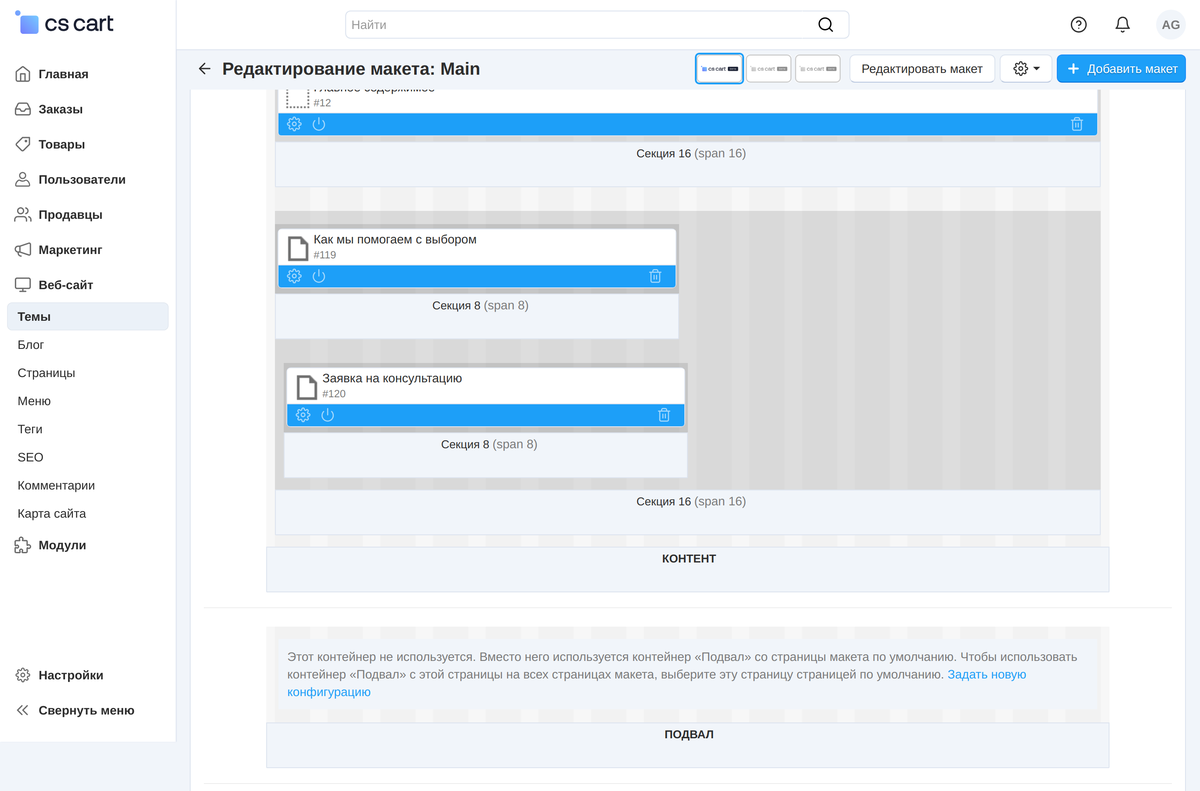Open settings gear for block #12
The height and width of the screenshot is (791, 1200).
click(294, 124)
